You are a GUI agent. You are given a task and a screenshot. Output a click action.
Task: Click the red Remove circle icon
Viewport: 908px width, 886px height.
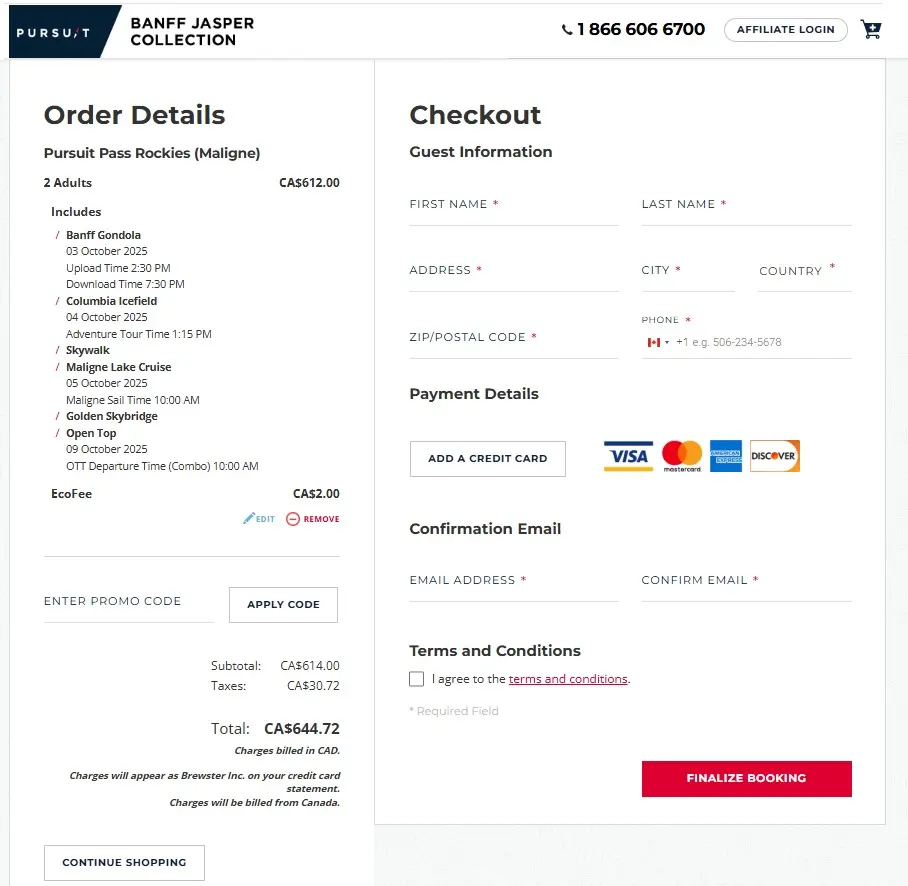(x=293, y=519)
